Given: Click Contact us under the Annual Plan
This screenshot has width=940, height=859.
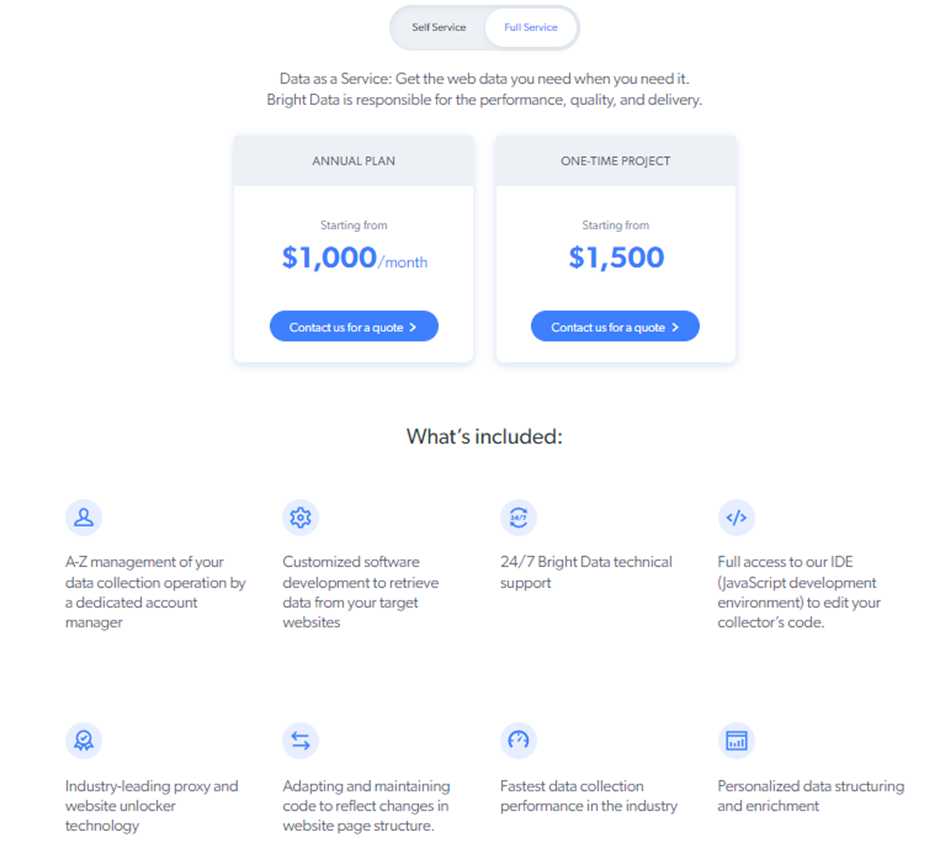Looking at the screenshot, I should pyautogui.click(x=353, y=326).
